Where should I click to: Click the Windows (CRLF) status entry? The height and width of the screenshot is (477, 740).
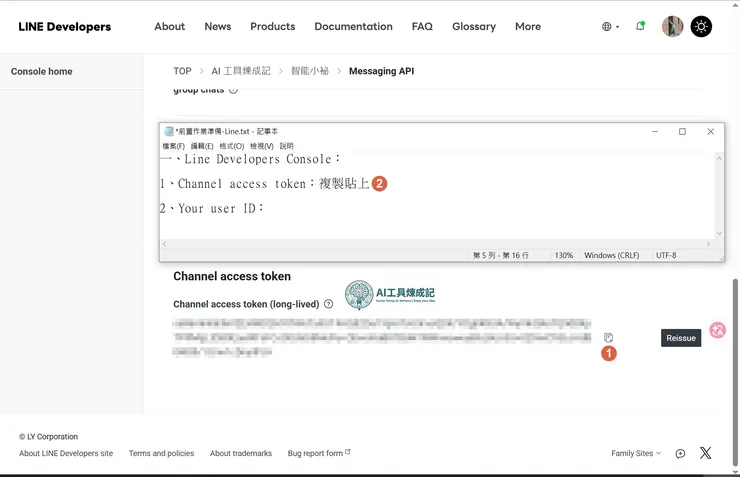click(x=612, y=255)
